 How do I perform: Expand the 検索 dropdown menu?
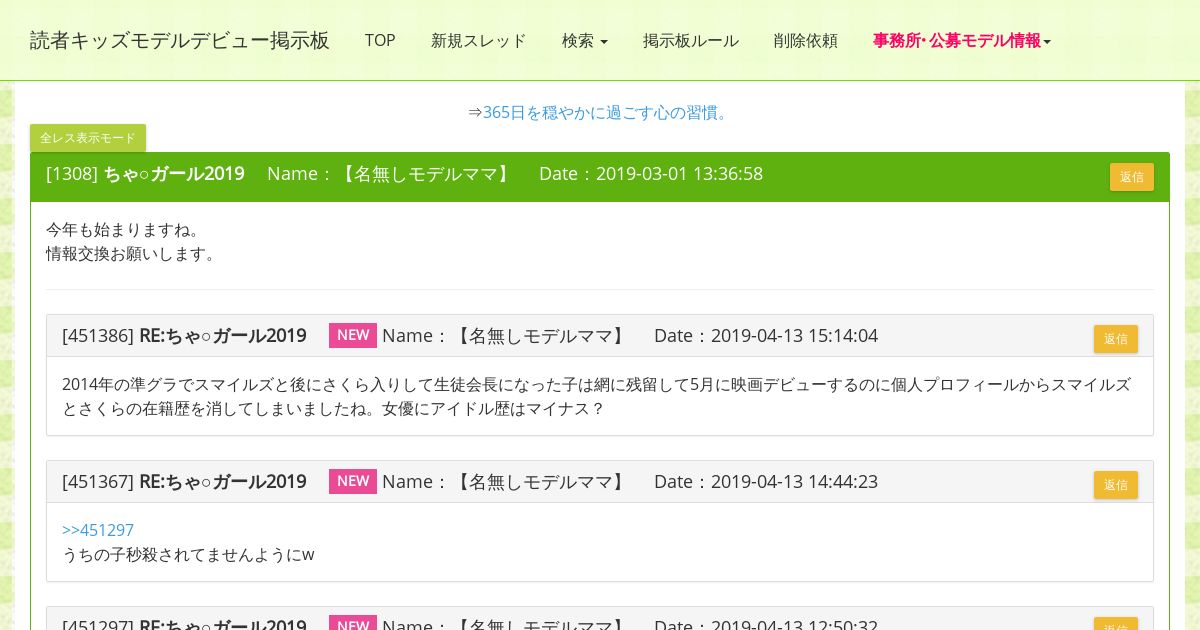(x=585, y=41)
